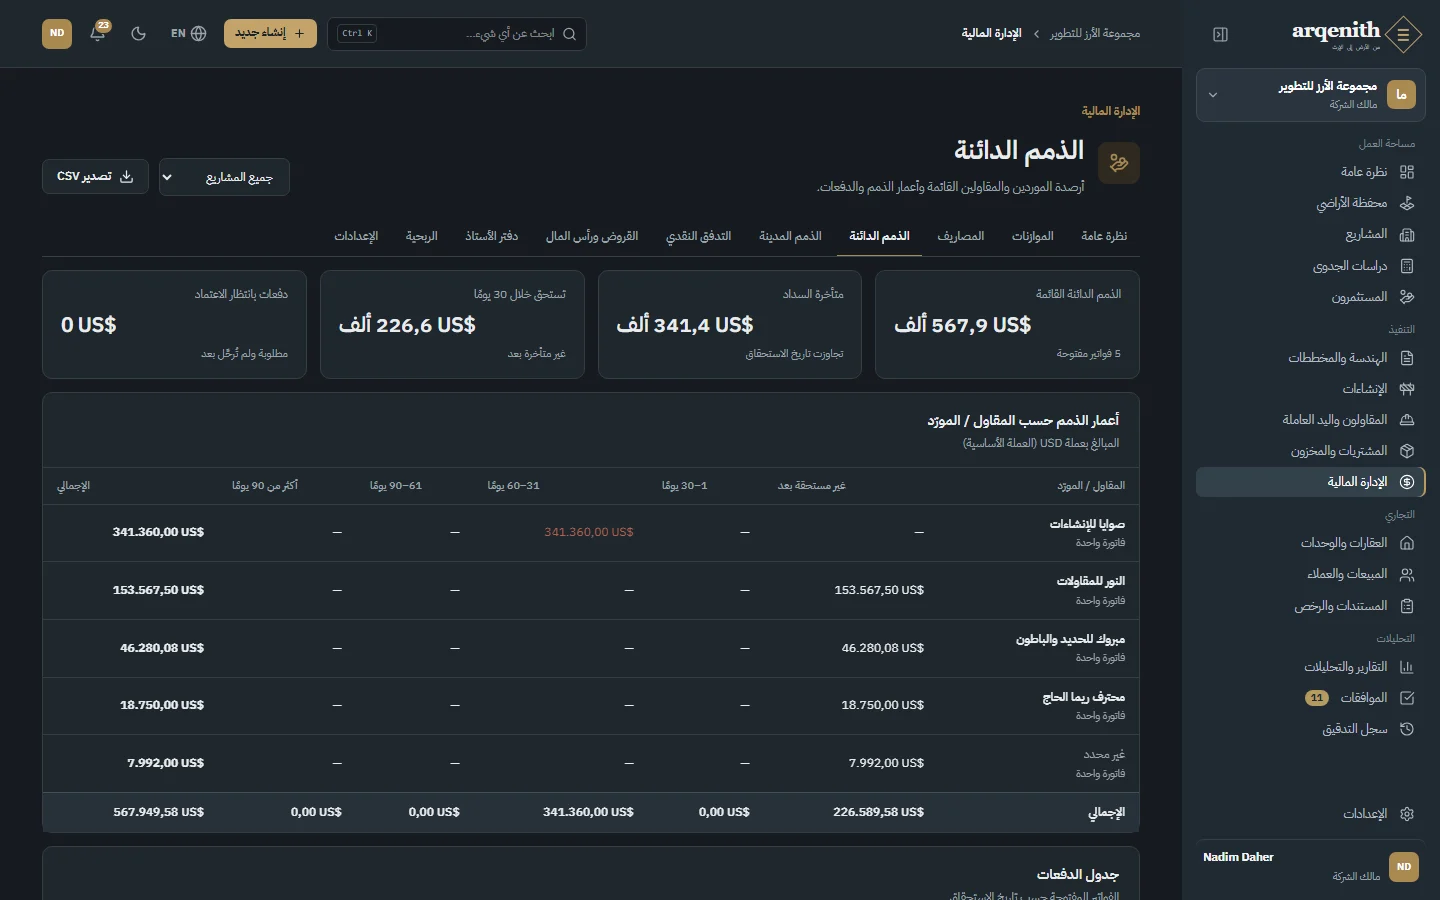The image size is (1440, 900).
Task: Open المستثمرون investors page
Action: (x=1310, y=297)
